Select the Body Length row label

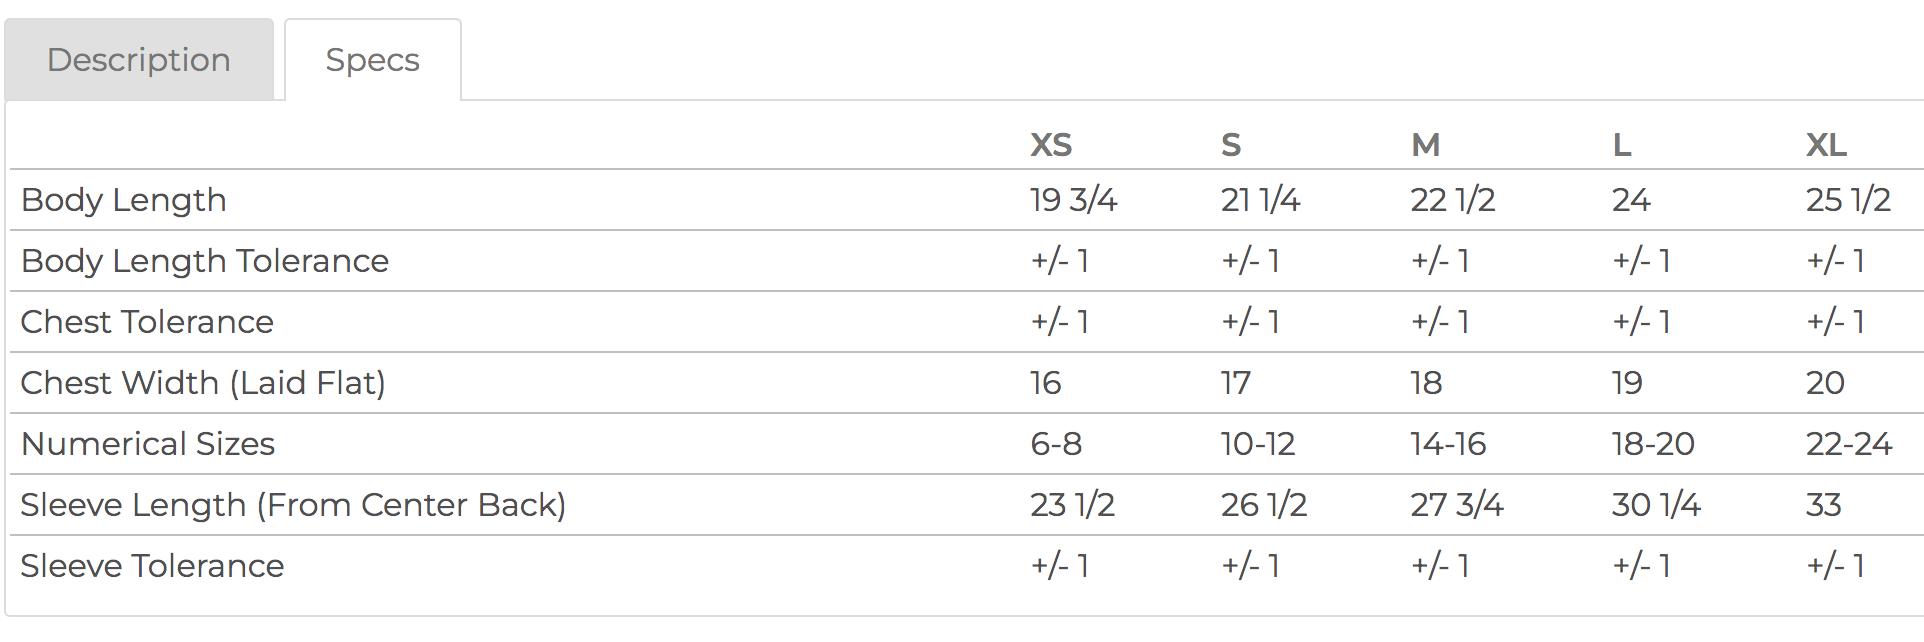tap(124, 200)
